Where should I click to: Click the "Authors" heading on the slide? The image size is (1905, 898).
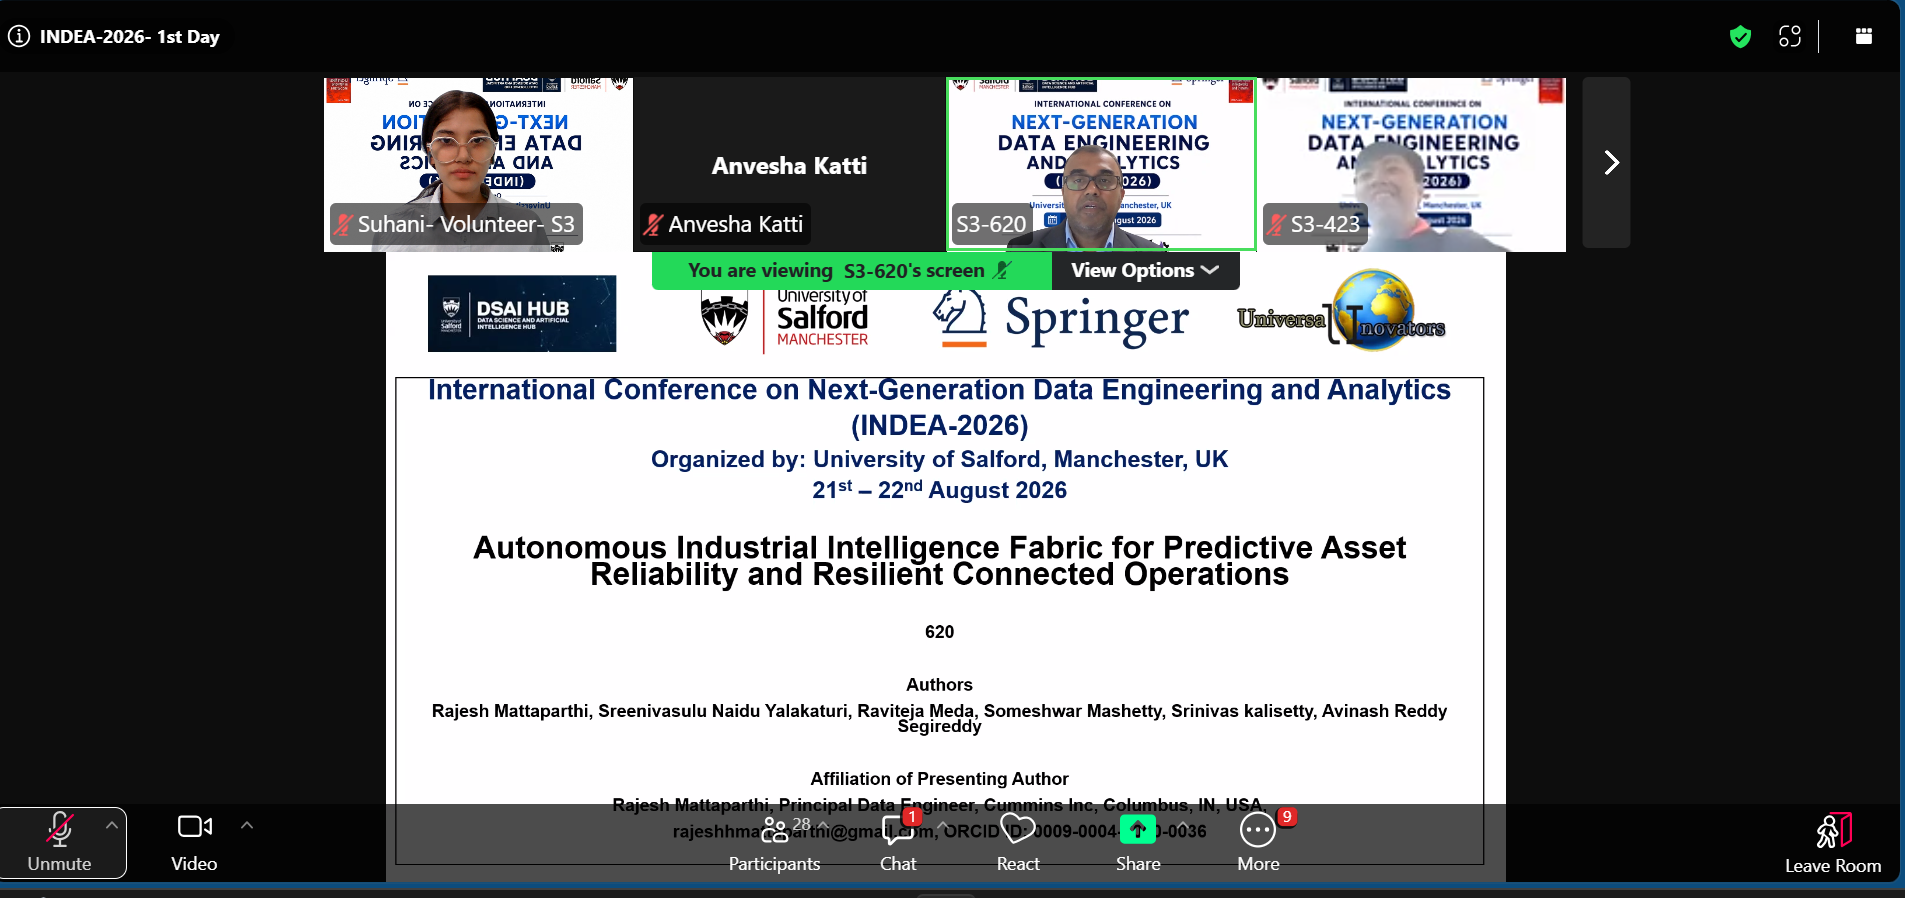939,685
